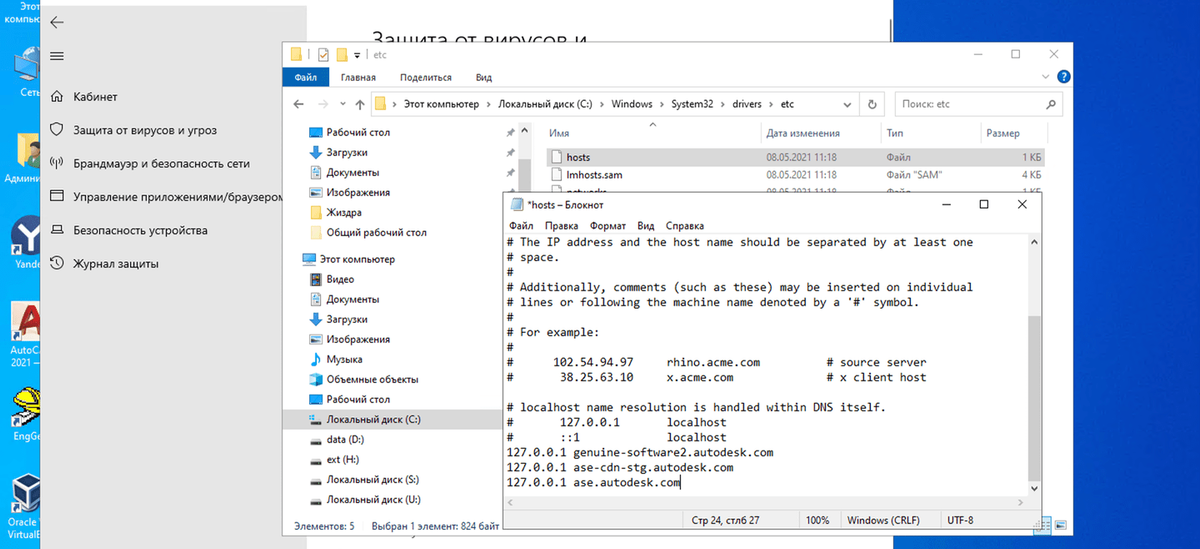This screenshot has height=549, width=1200.
Task: Refresh the etc folder view
Action: pos(873,104)
